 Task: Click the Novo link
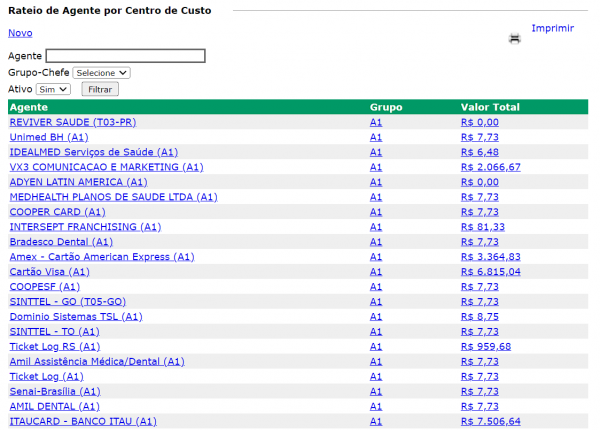20,33
